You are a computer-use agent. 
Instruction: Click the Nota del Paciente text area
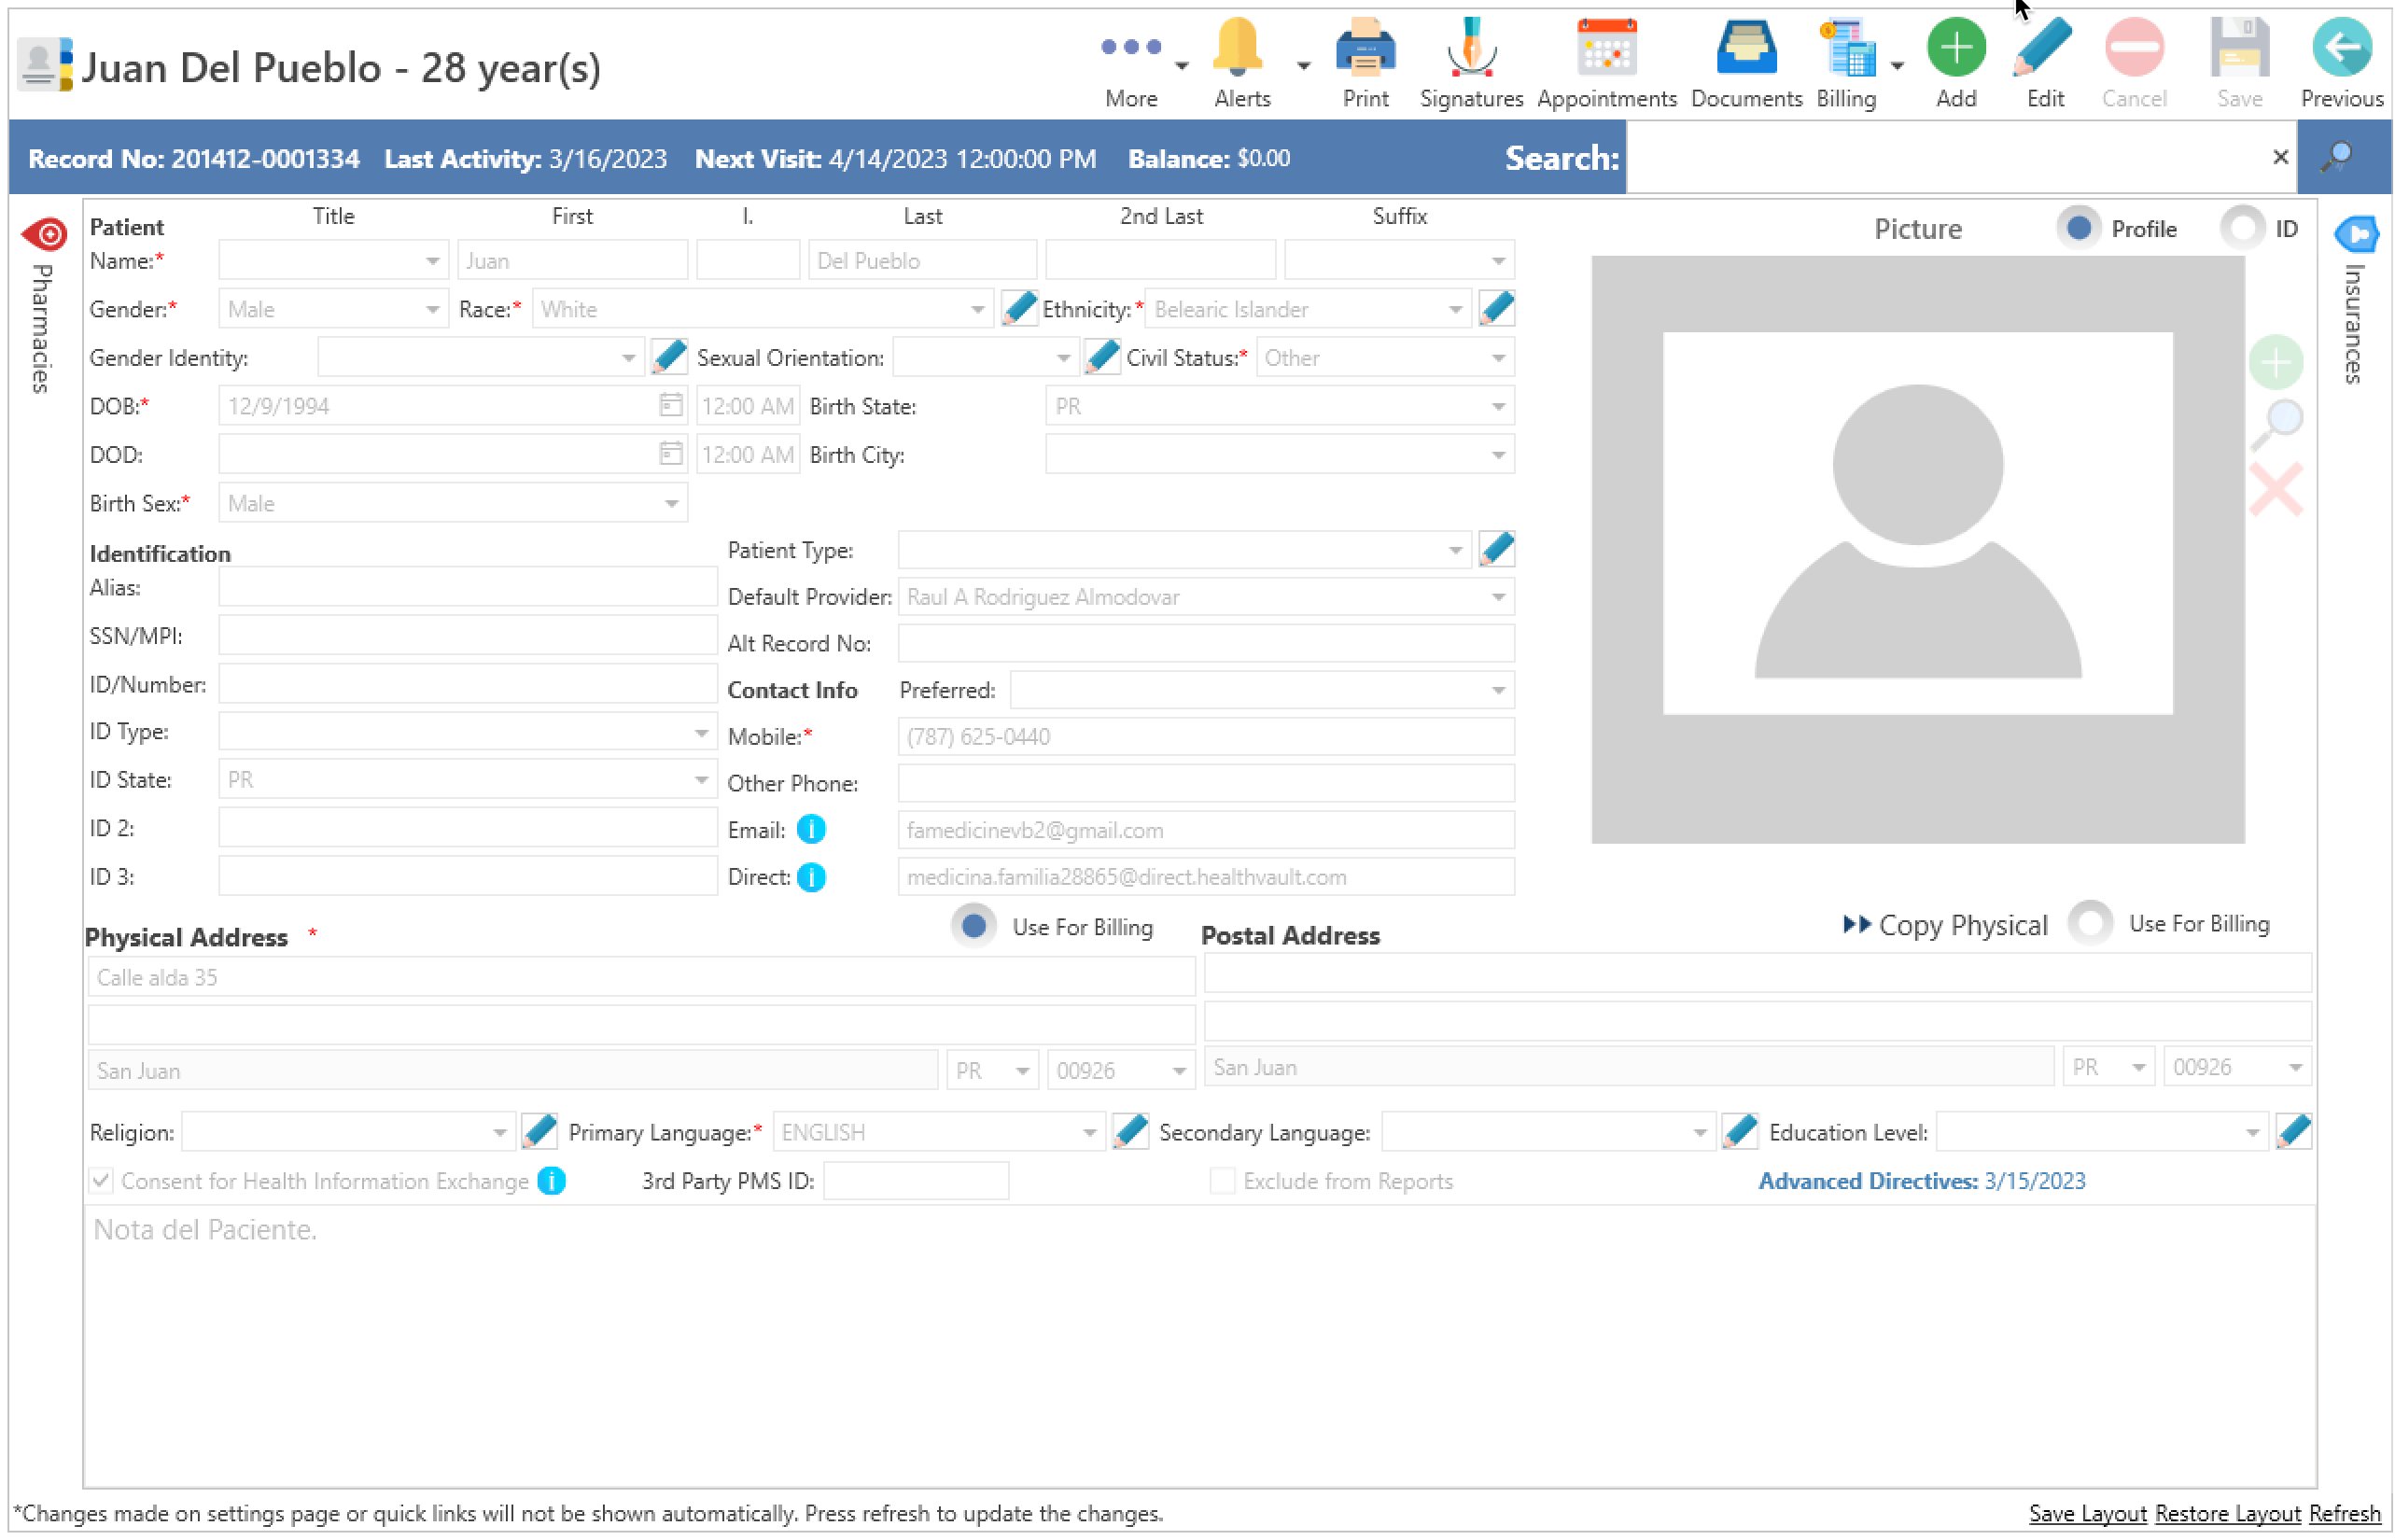(1198, 1345)
